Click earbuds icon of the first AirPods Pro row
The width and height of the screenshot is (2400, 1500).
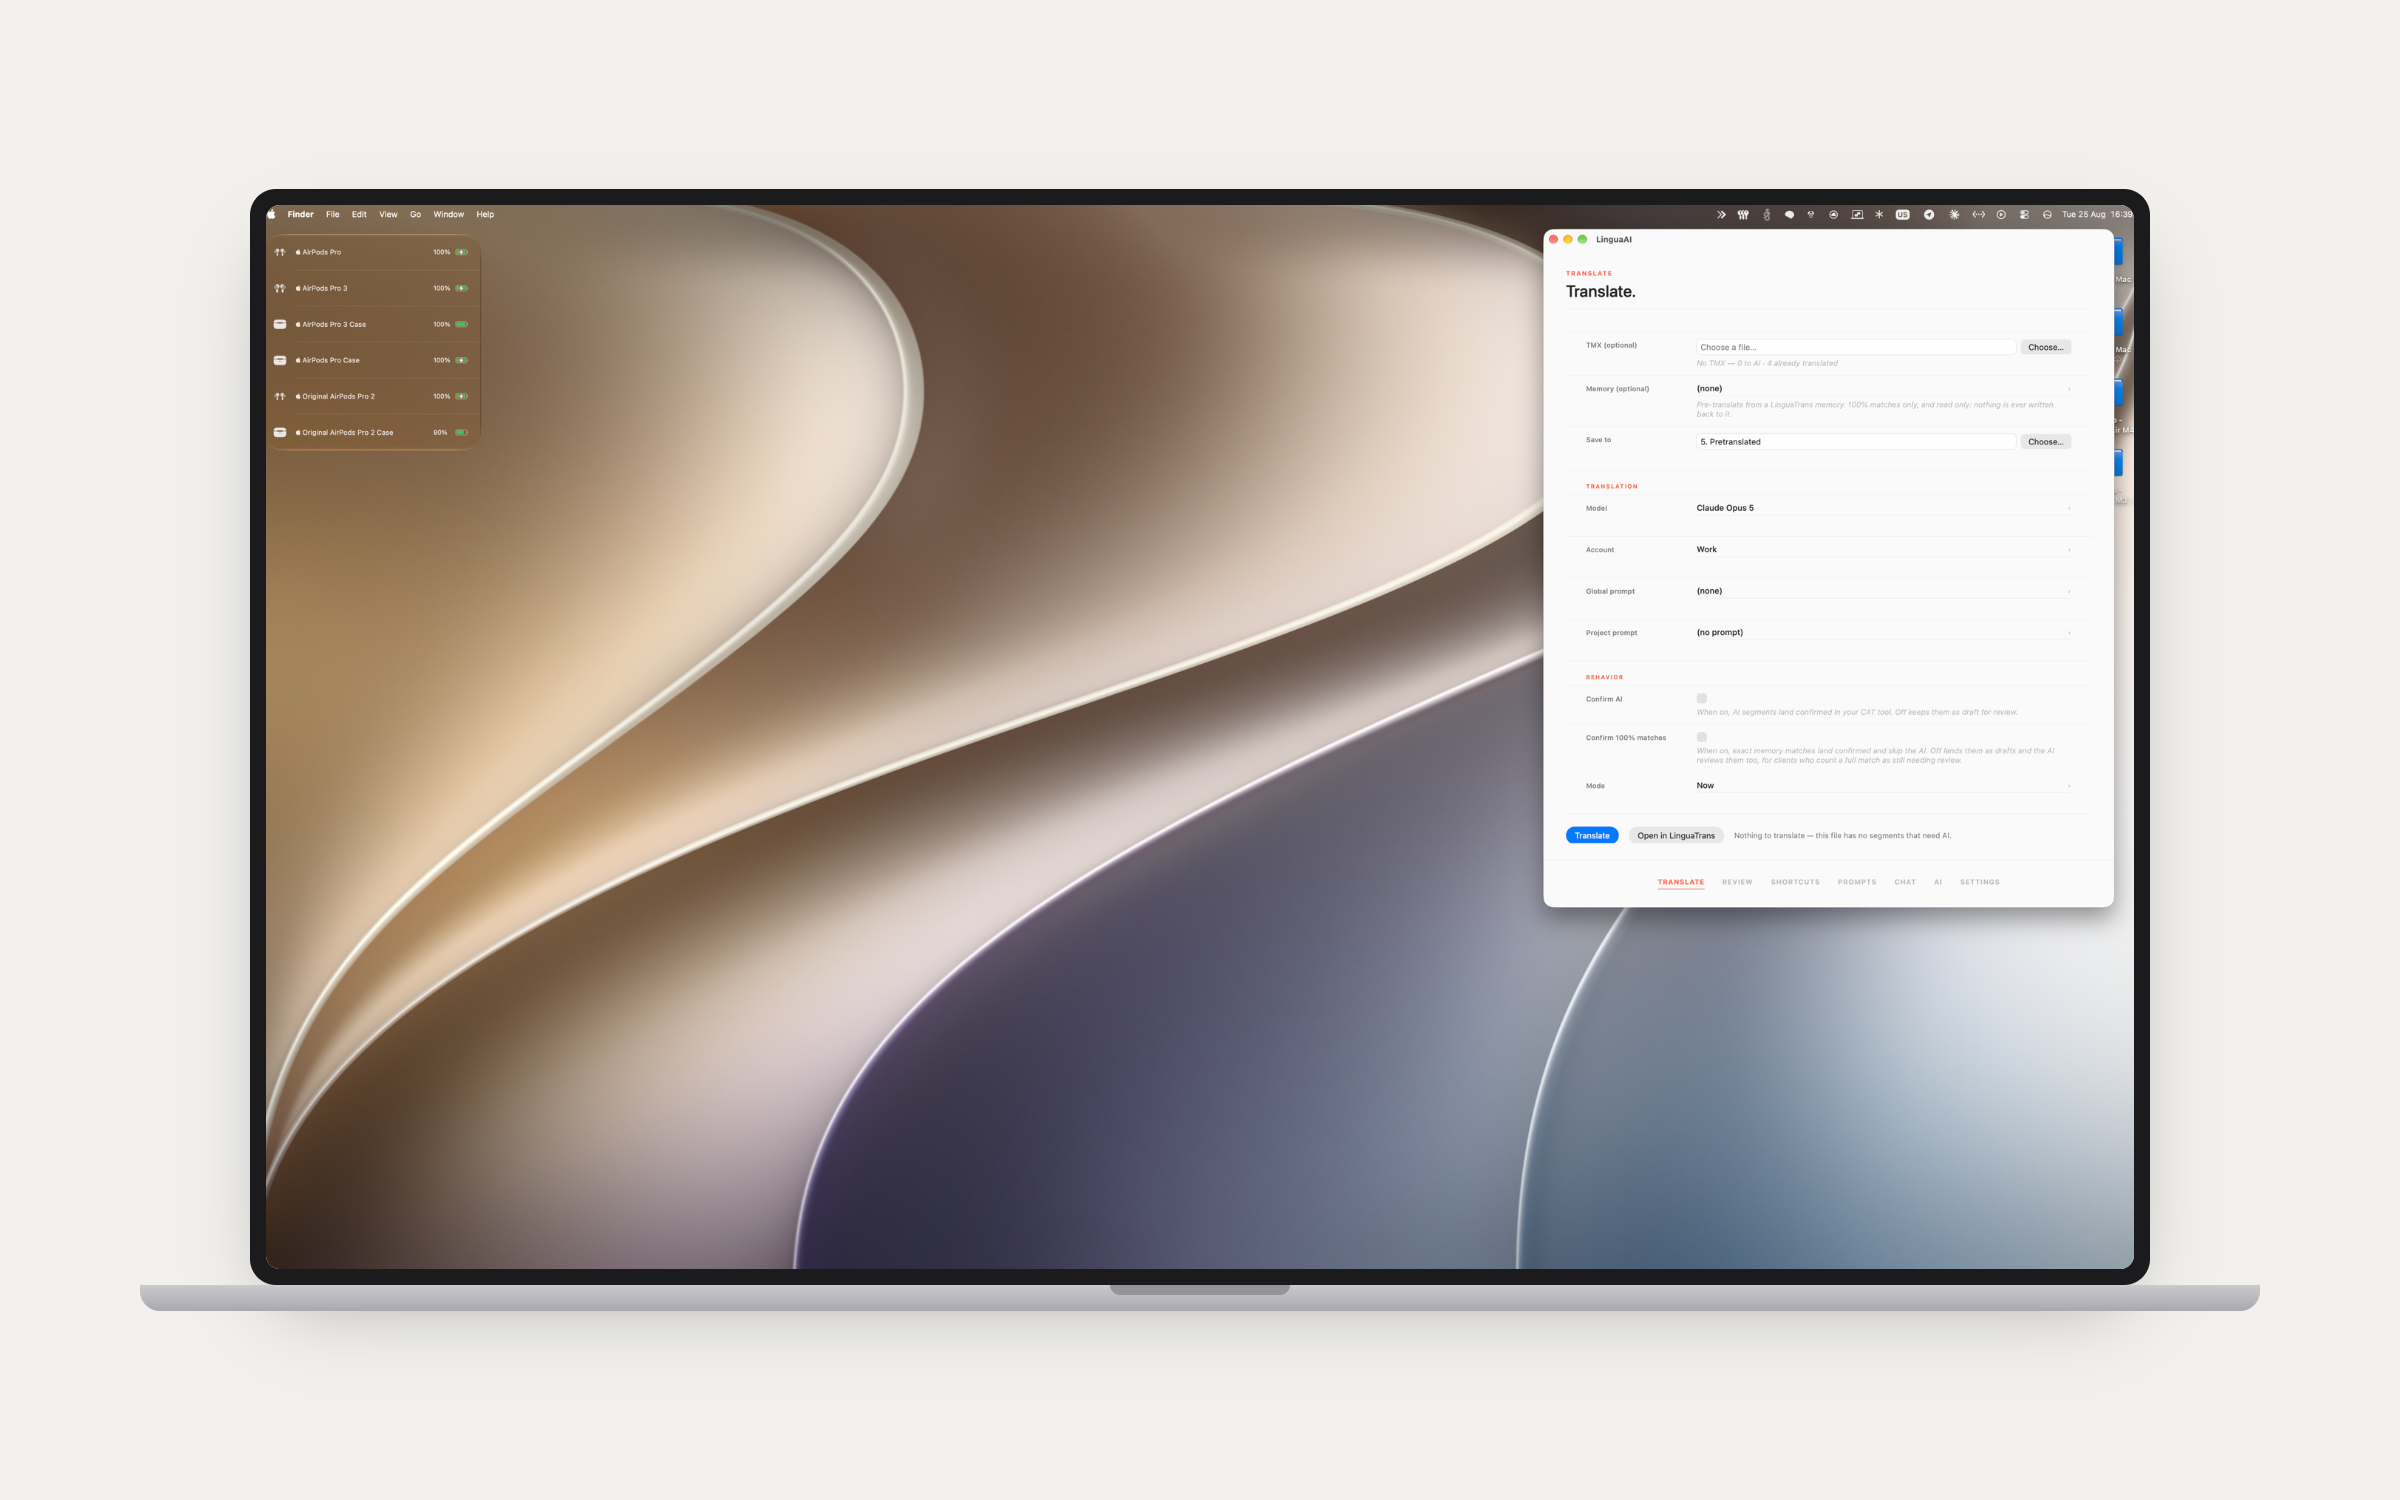(x=280, y=252)
